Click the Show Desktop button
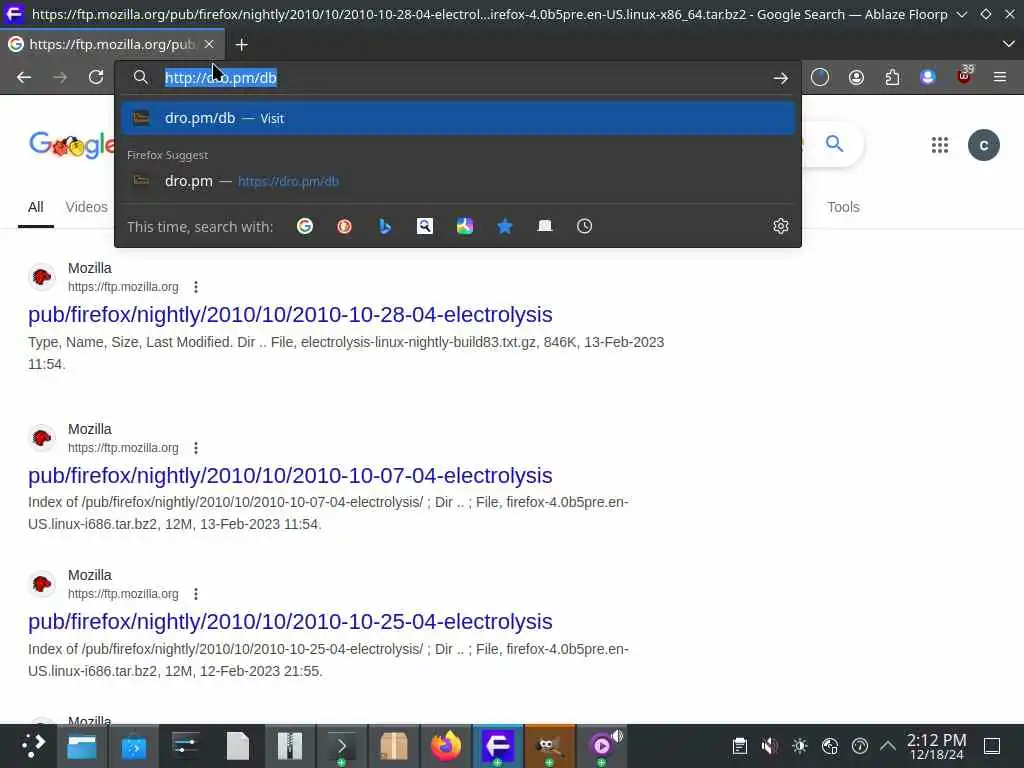Screen dimensions: 1024x768 click(992, 746)
